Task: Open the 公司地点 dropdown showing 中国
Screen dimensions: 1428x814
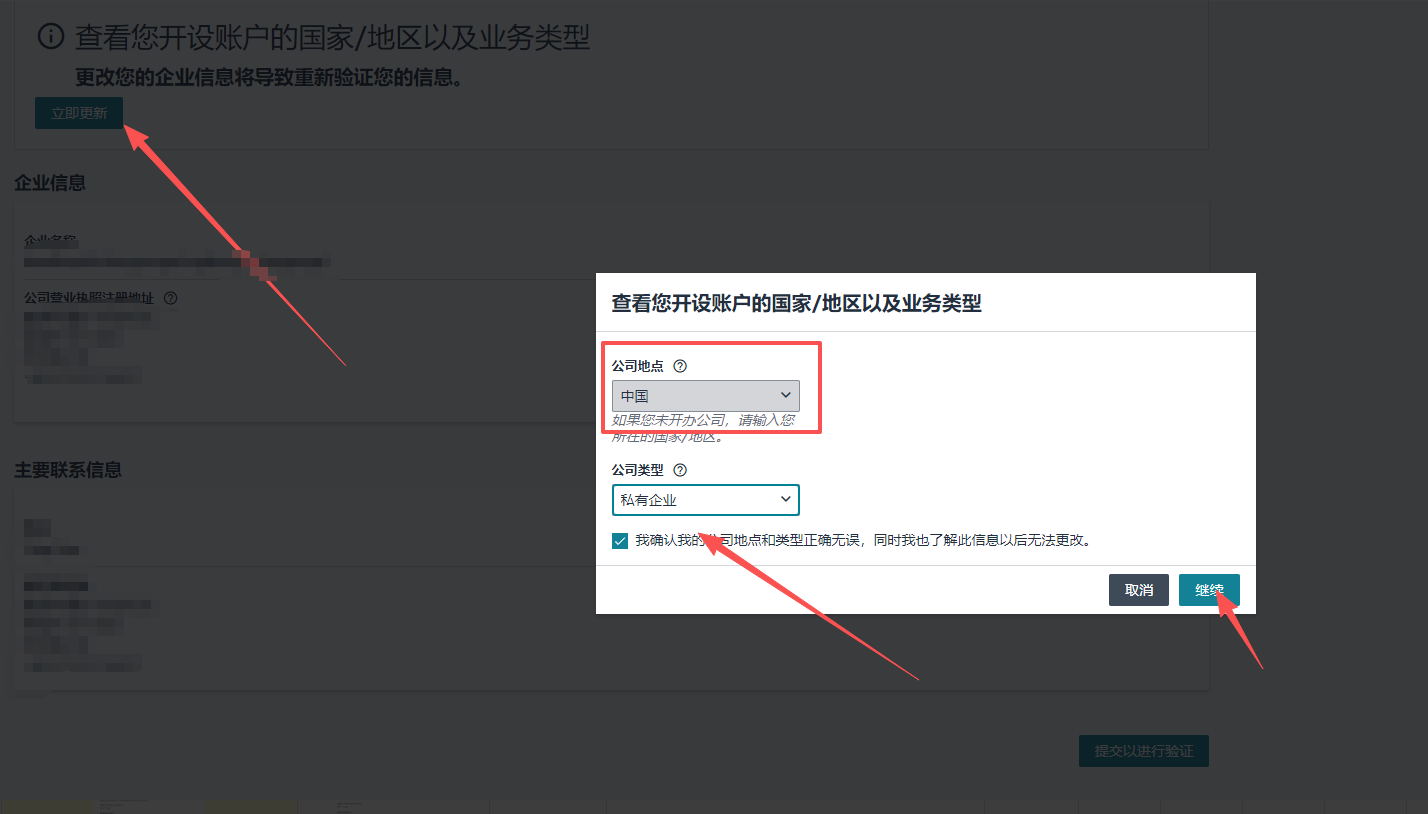Action: pyautogui.click(x=705, y=396)
